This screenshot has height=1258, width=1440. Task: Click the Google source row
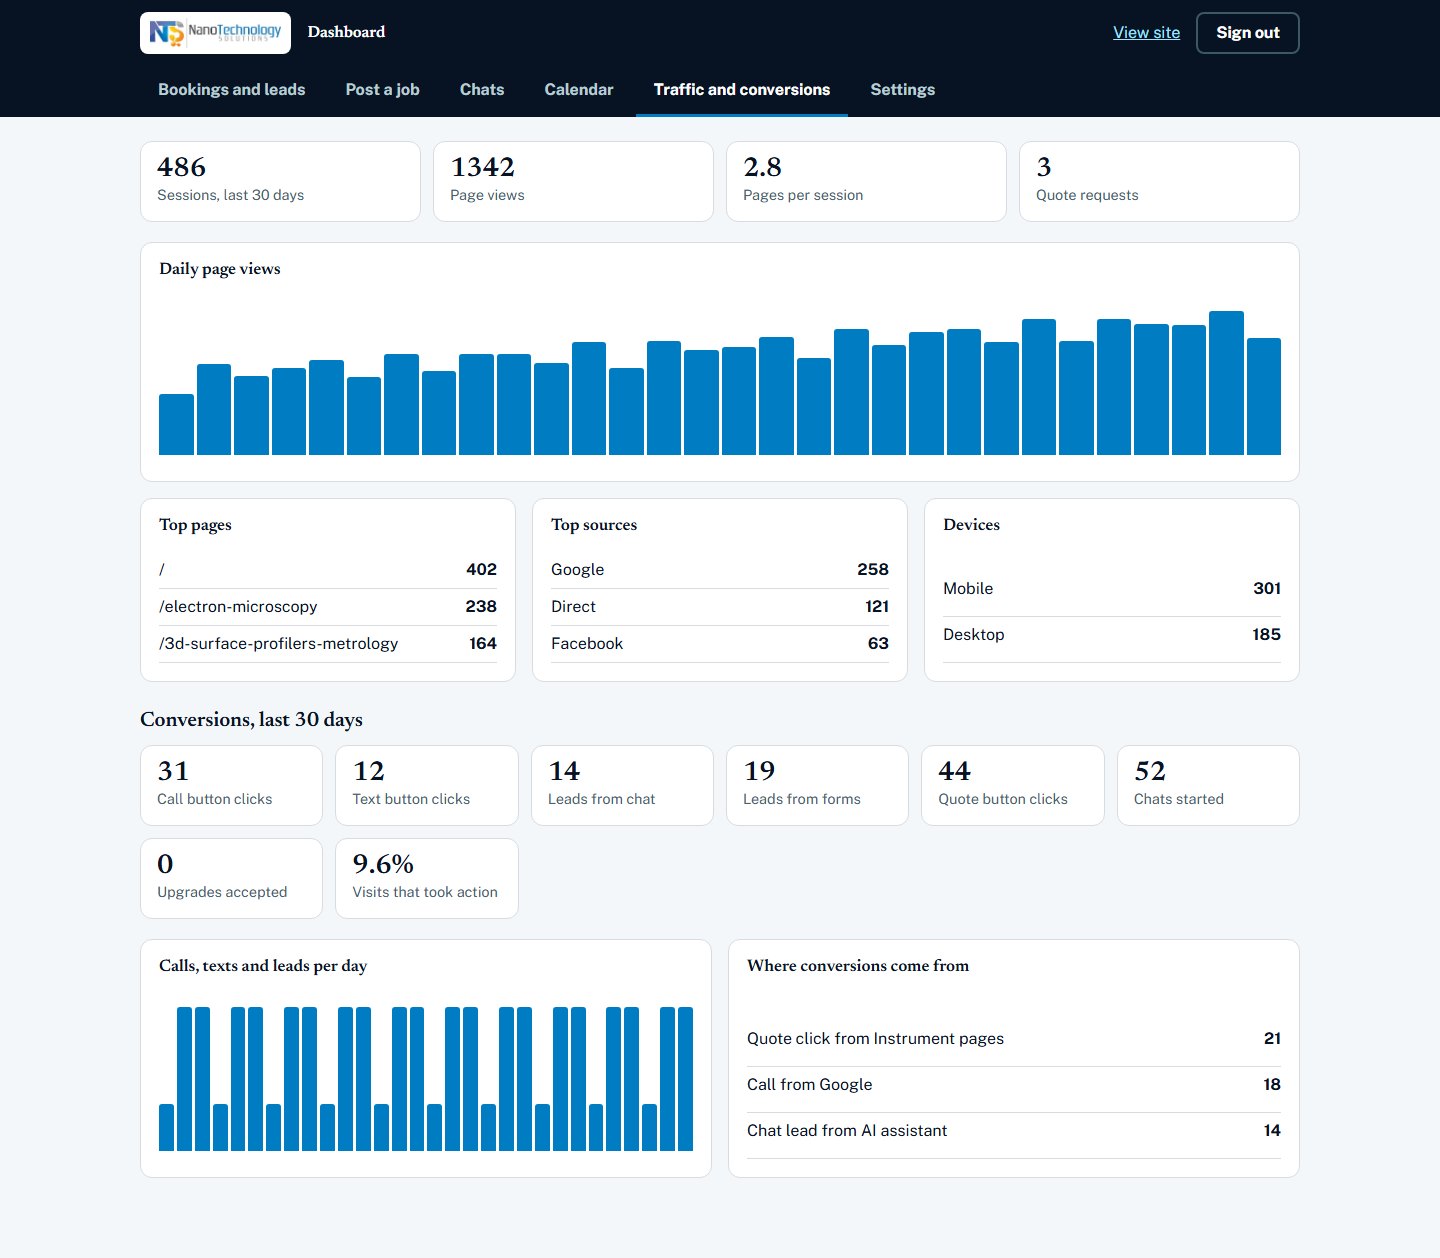pos(720,570)
